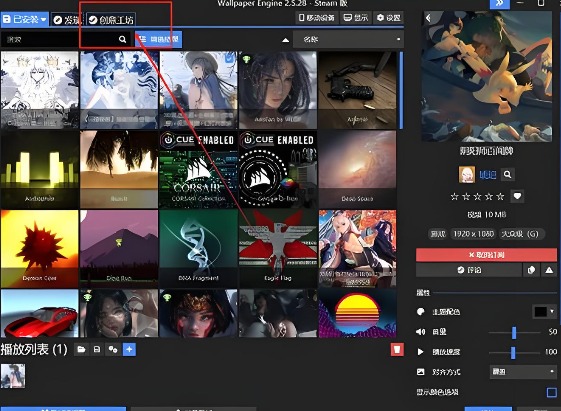
Task: Click the search magnifier icon in search bar
Action: 122,39
